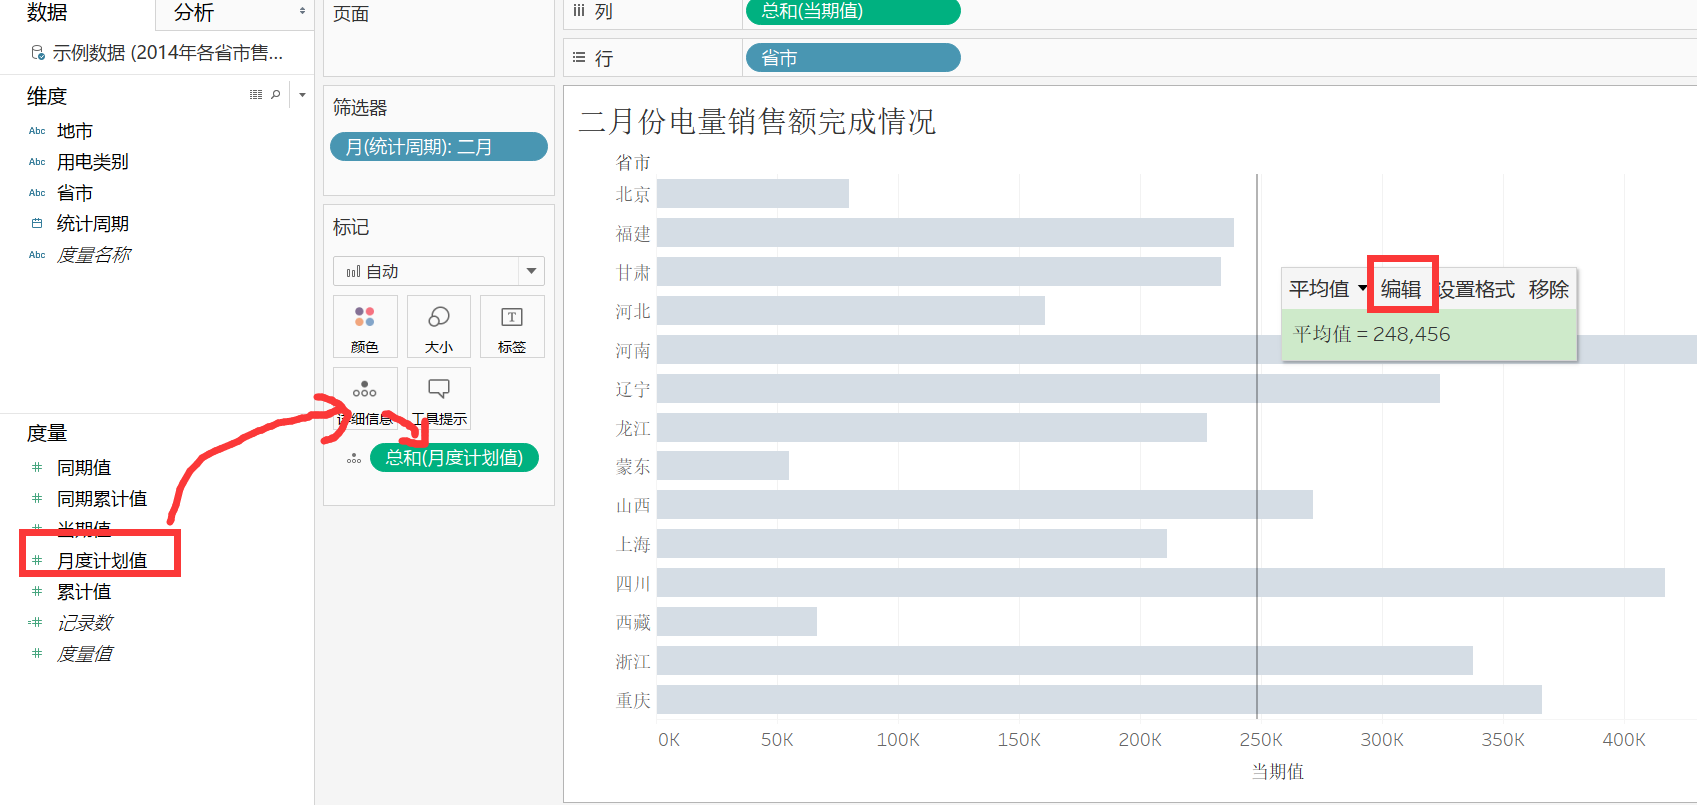Click the 四川 bar in the chart
This screenshot has height=805, width=1697.
[x=1161, y=583]
